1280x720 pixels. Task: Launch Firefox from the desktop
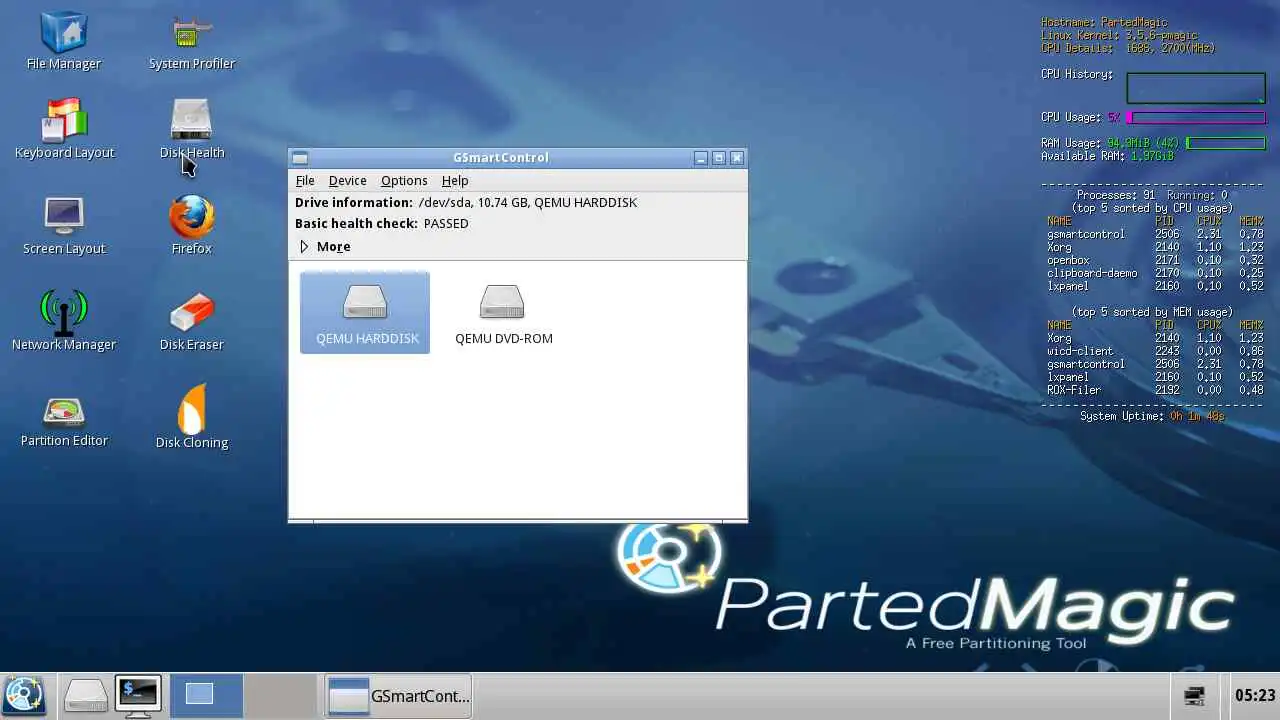tap(191, 224)
